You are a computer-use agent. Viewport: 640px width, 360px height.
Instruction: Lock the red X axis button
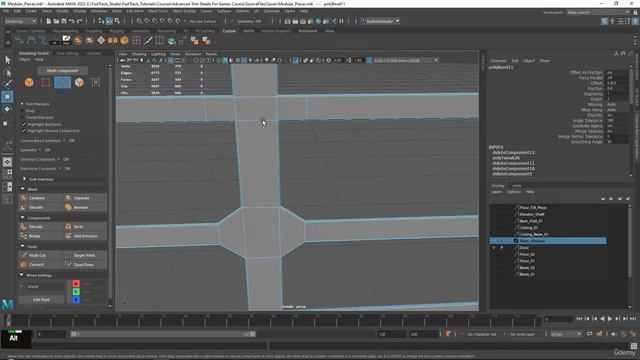click(76, 283)
